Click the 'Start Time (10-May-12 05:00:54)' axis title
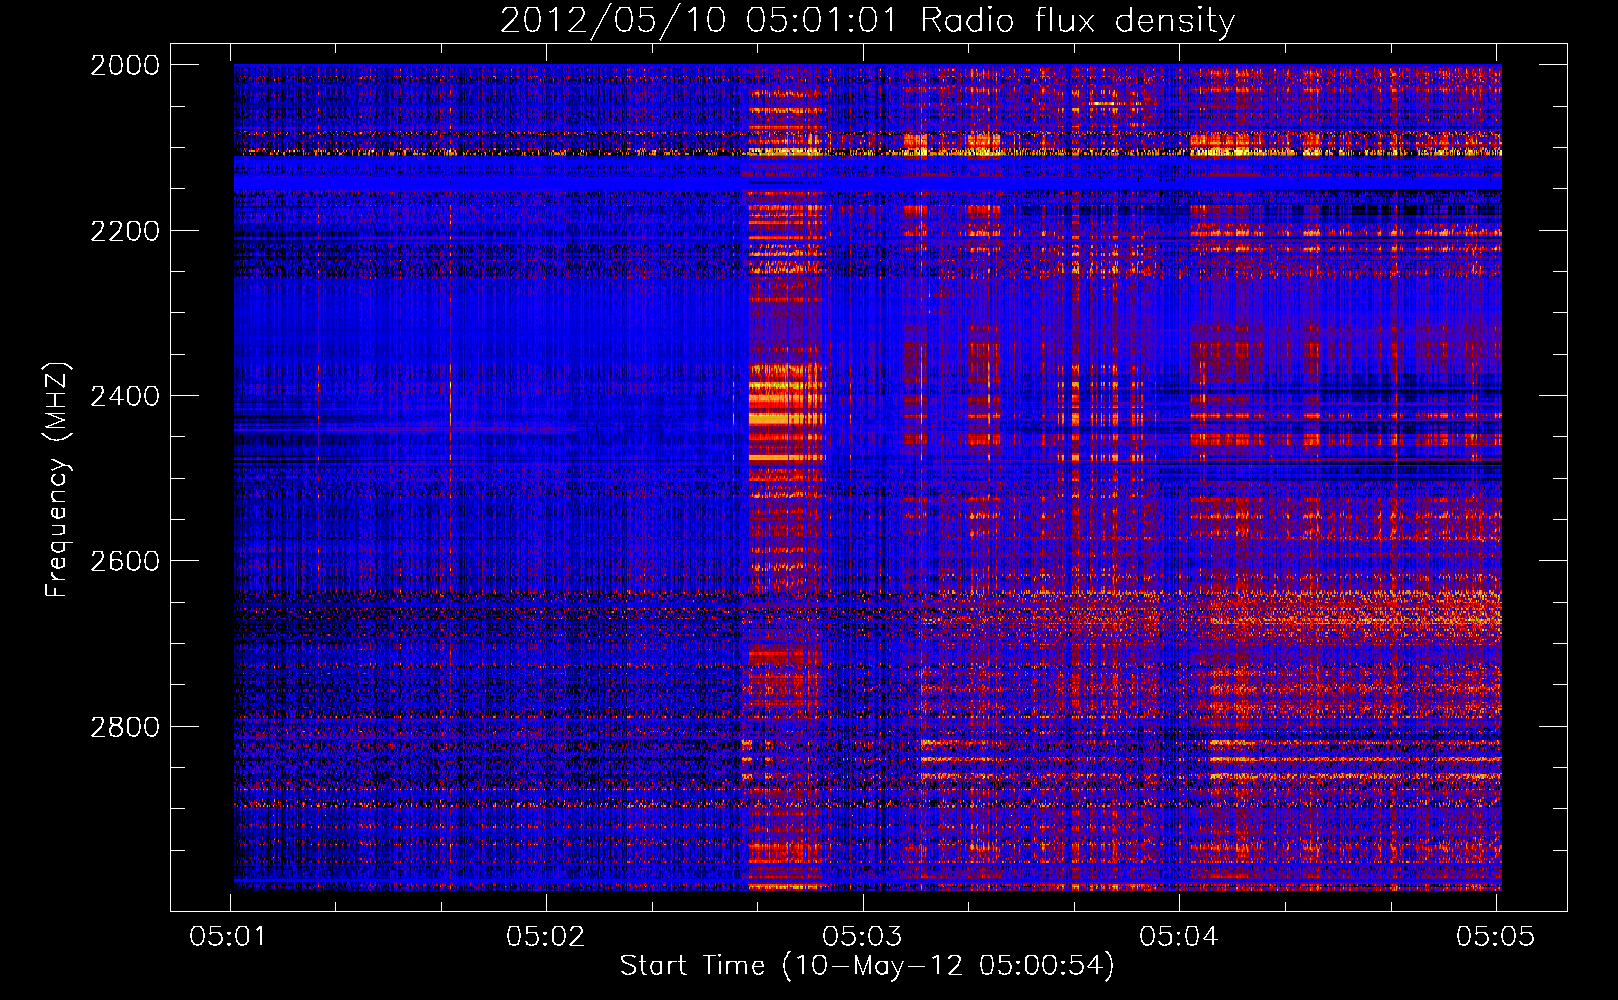This screenshot has height=1000, width=1618. 867,966
